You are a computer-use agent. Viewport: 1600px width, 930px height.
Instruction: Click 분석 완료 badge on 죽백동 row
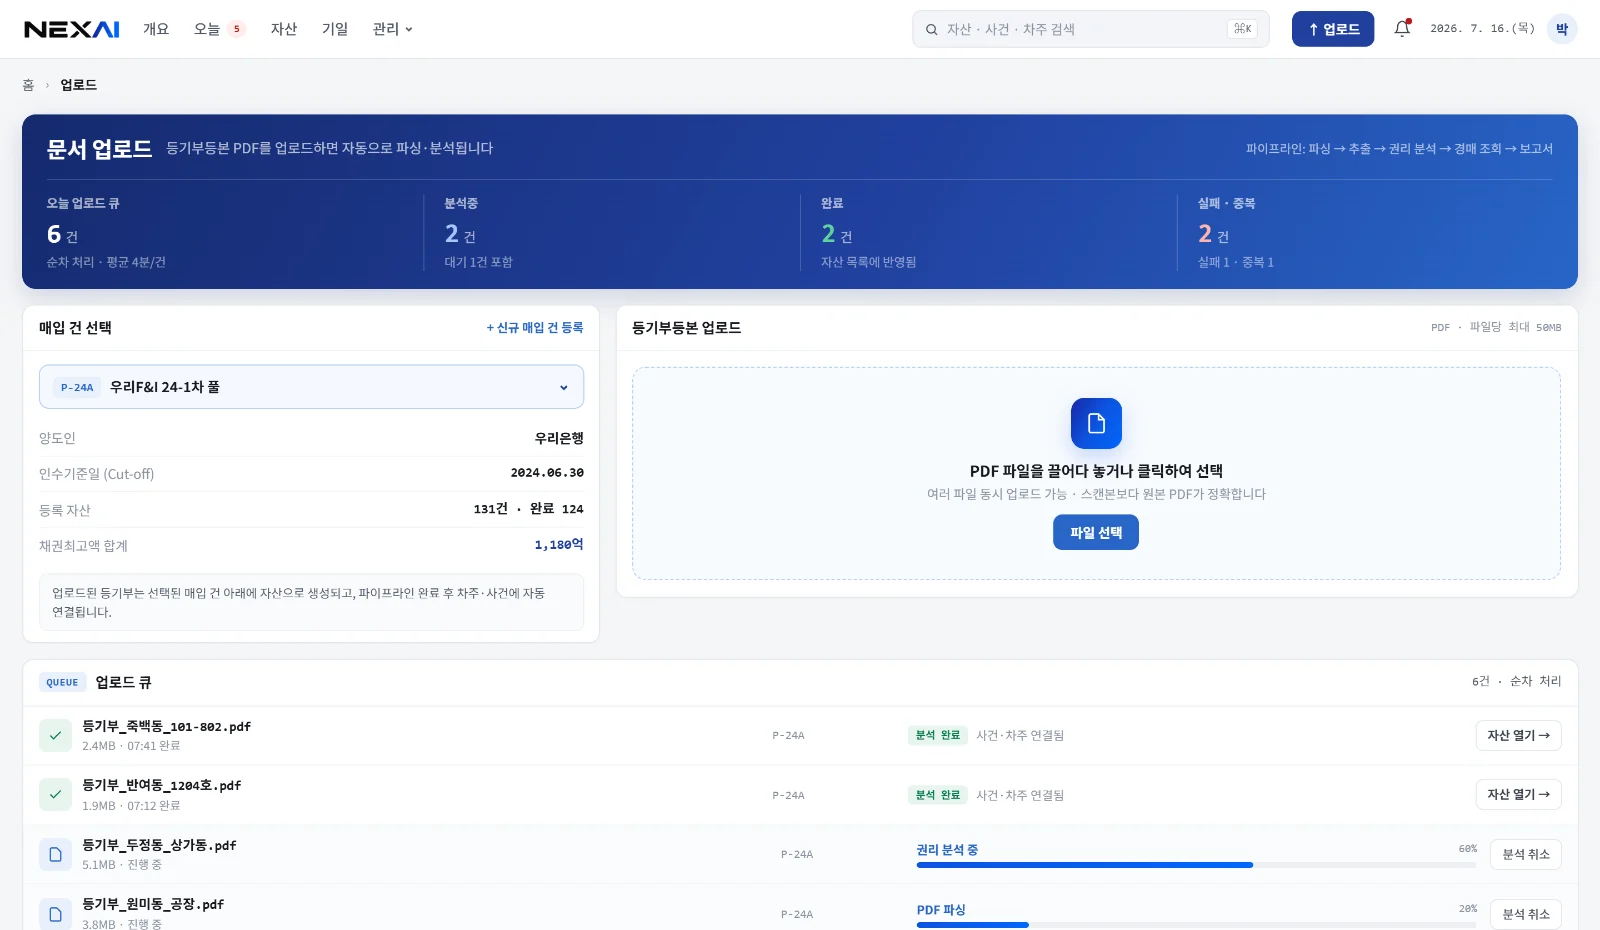point(938,735)
